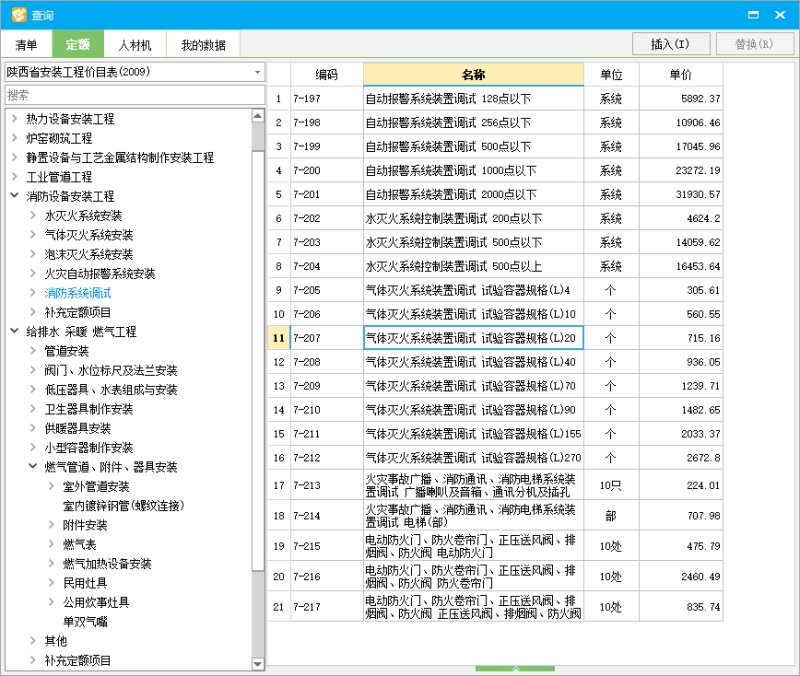Image resolution: width=800 pixels, height=676 pixels.
Task: Collapse the 消防设备安装工程 tree node
Action: coord(14,196)
